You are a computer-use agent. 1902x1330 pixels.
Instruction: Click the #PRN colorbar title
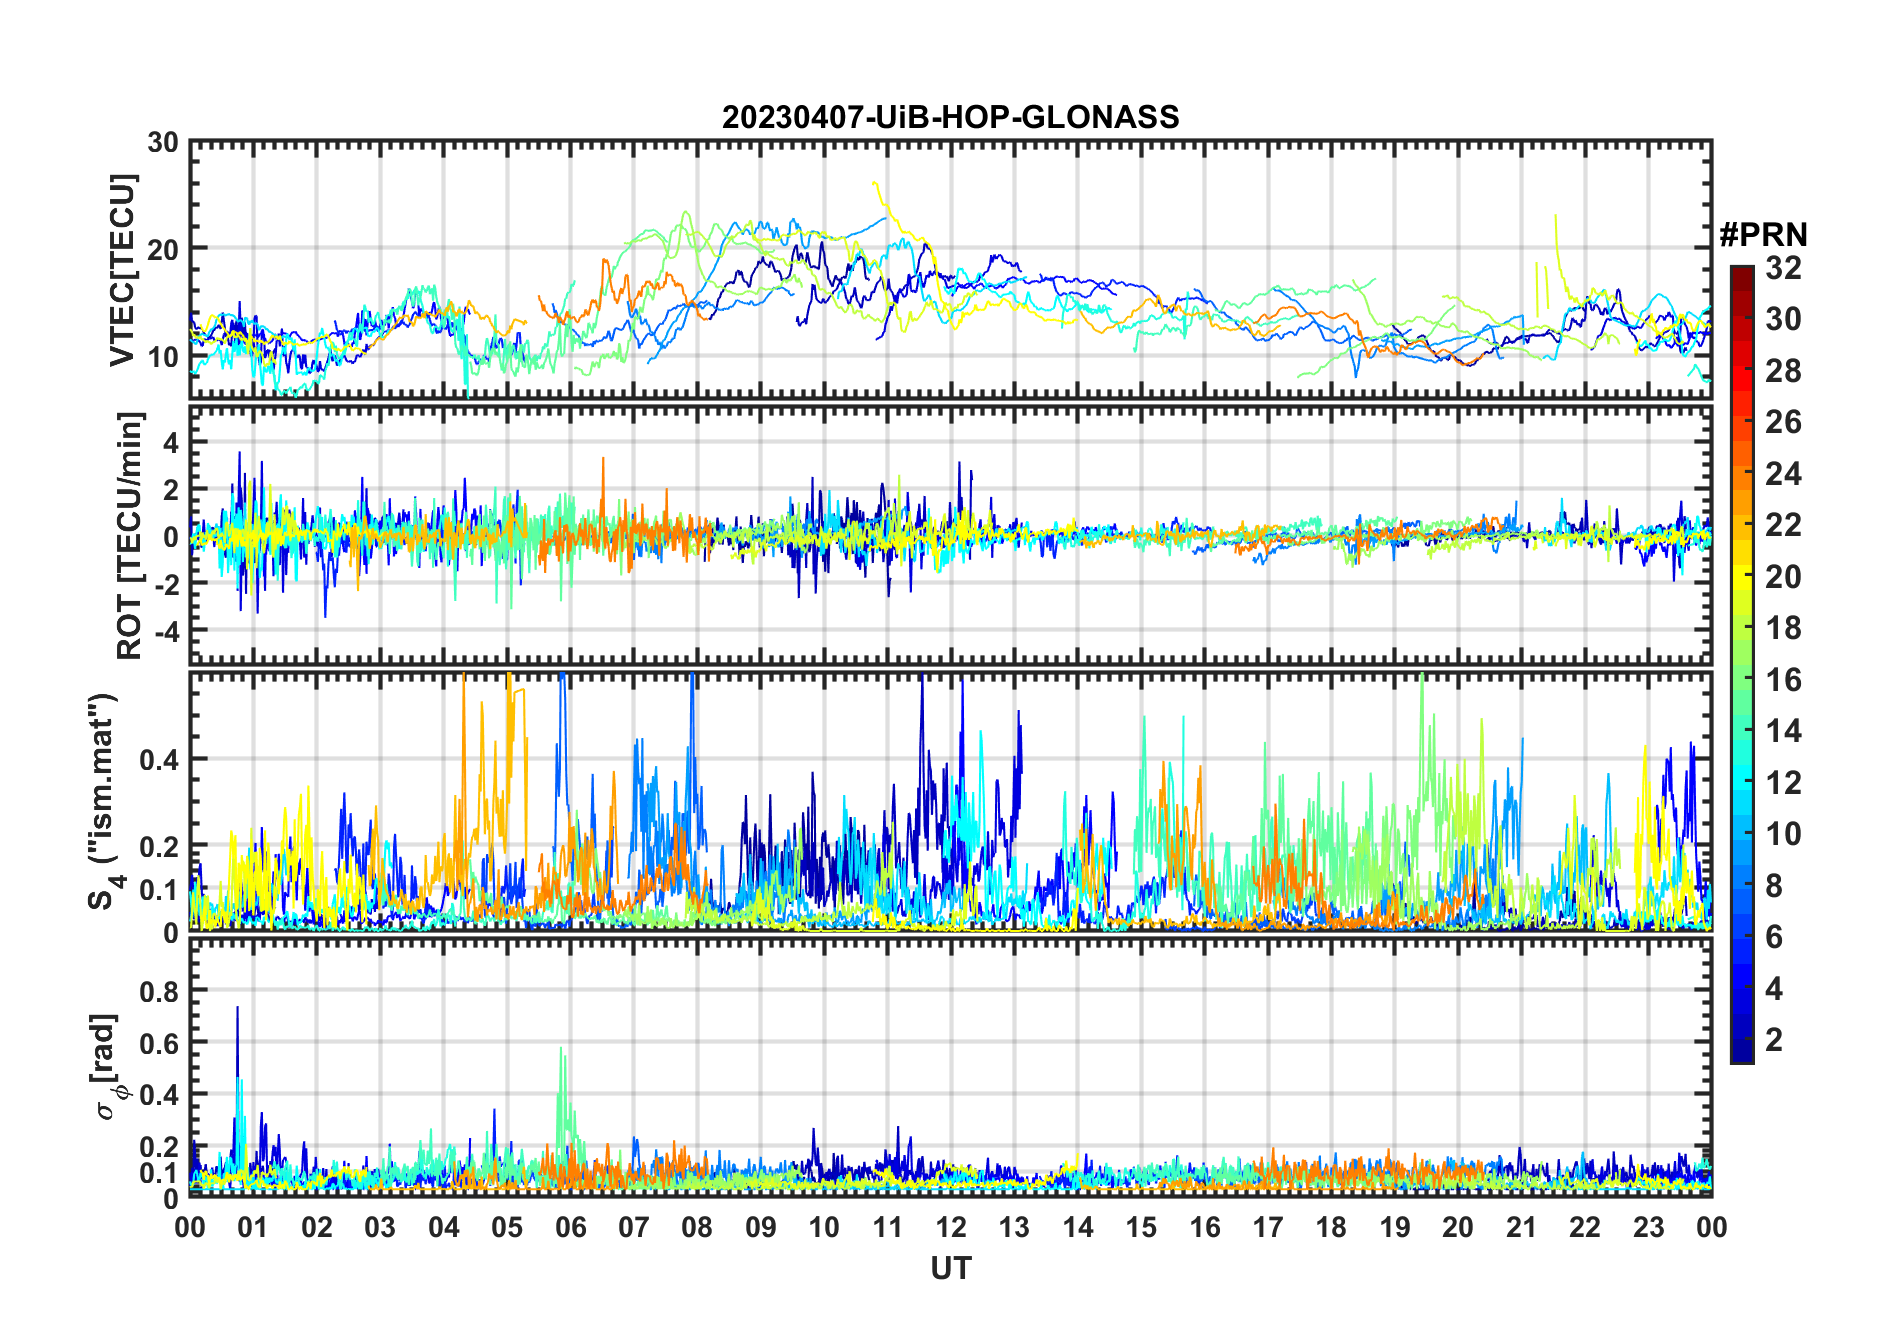point(1763,235)
